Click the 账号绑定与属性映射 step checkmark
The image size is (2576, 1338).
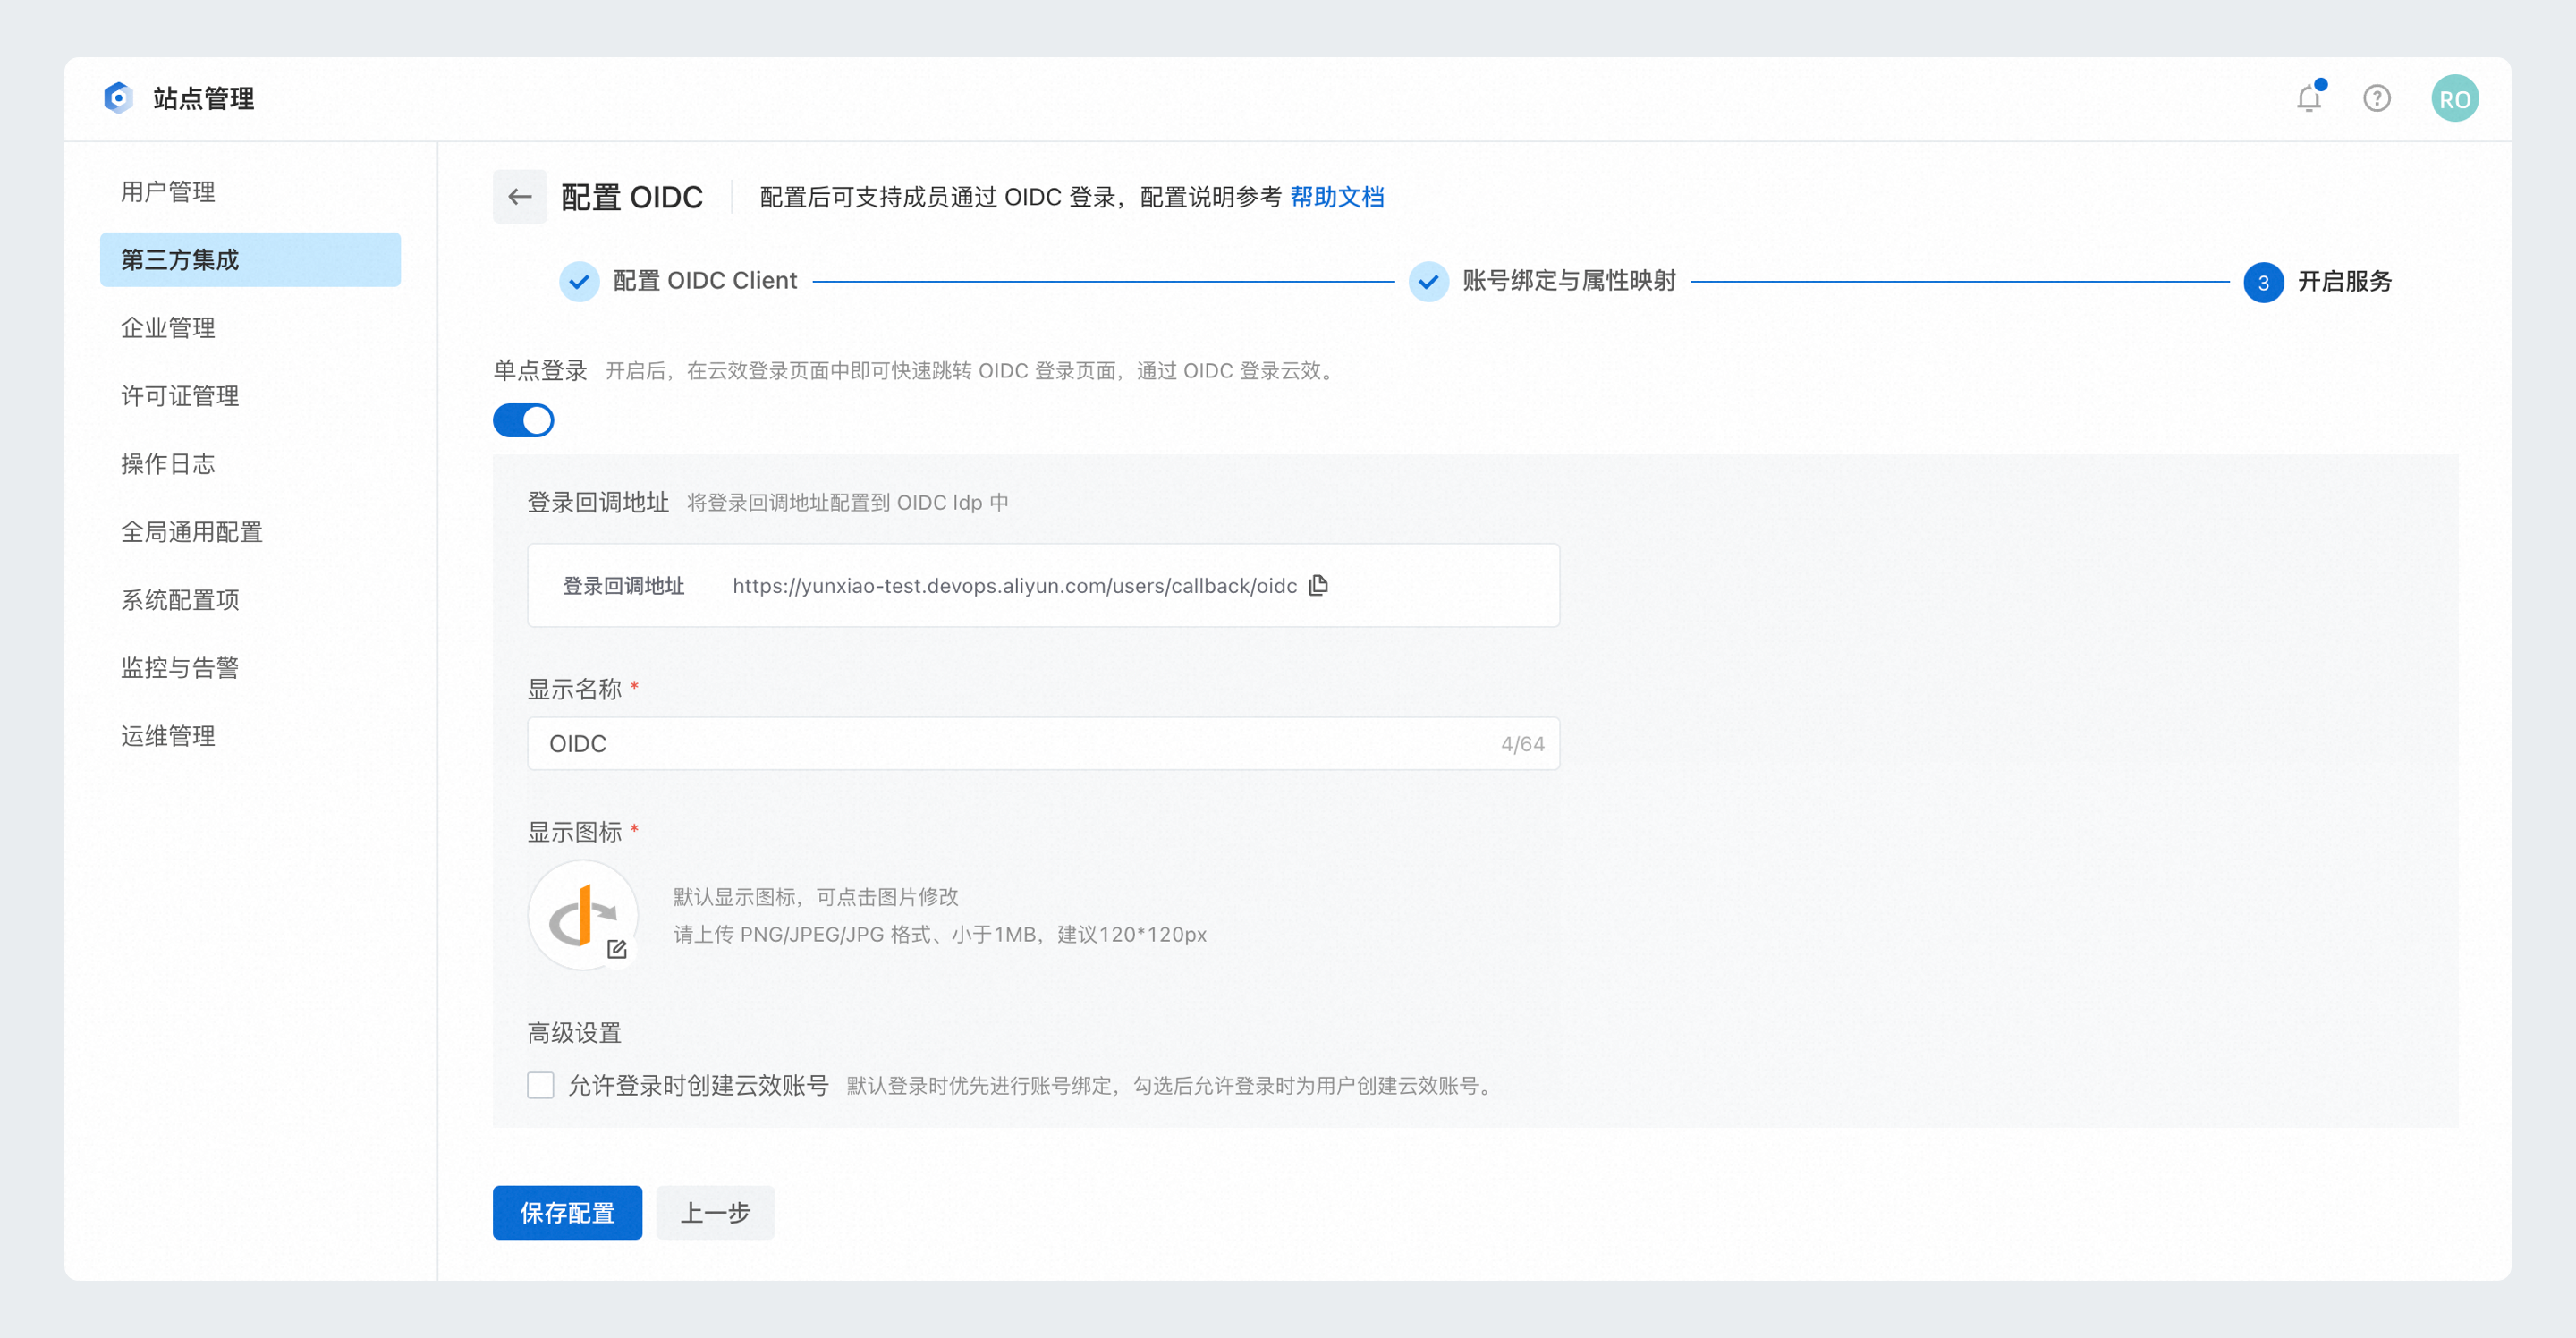click(x=1429, y=281)
